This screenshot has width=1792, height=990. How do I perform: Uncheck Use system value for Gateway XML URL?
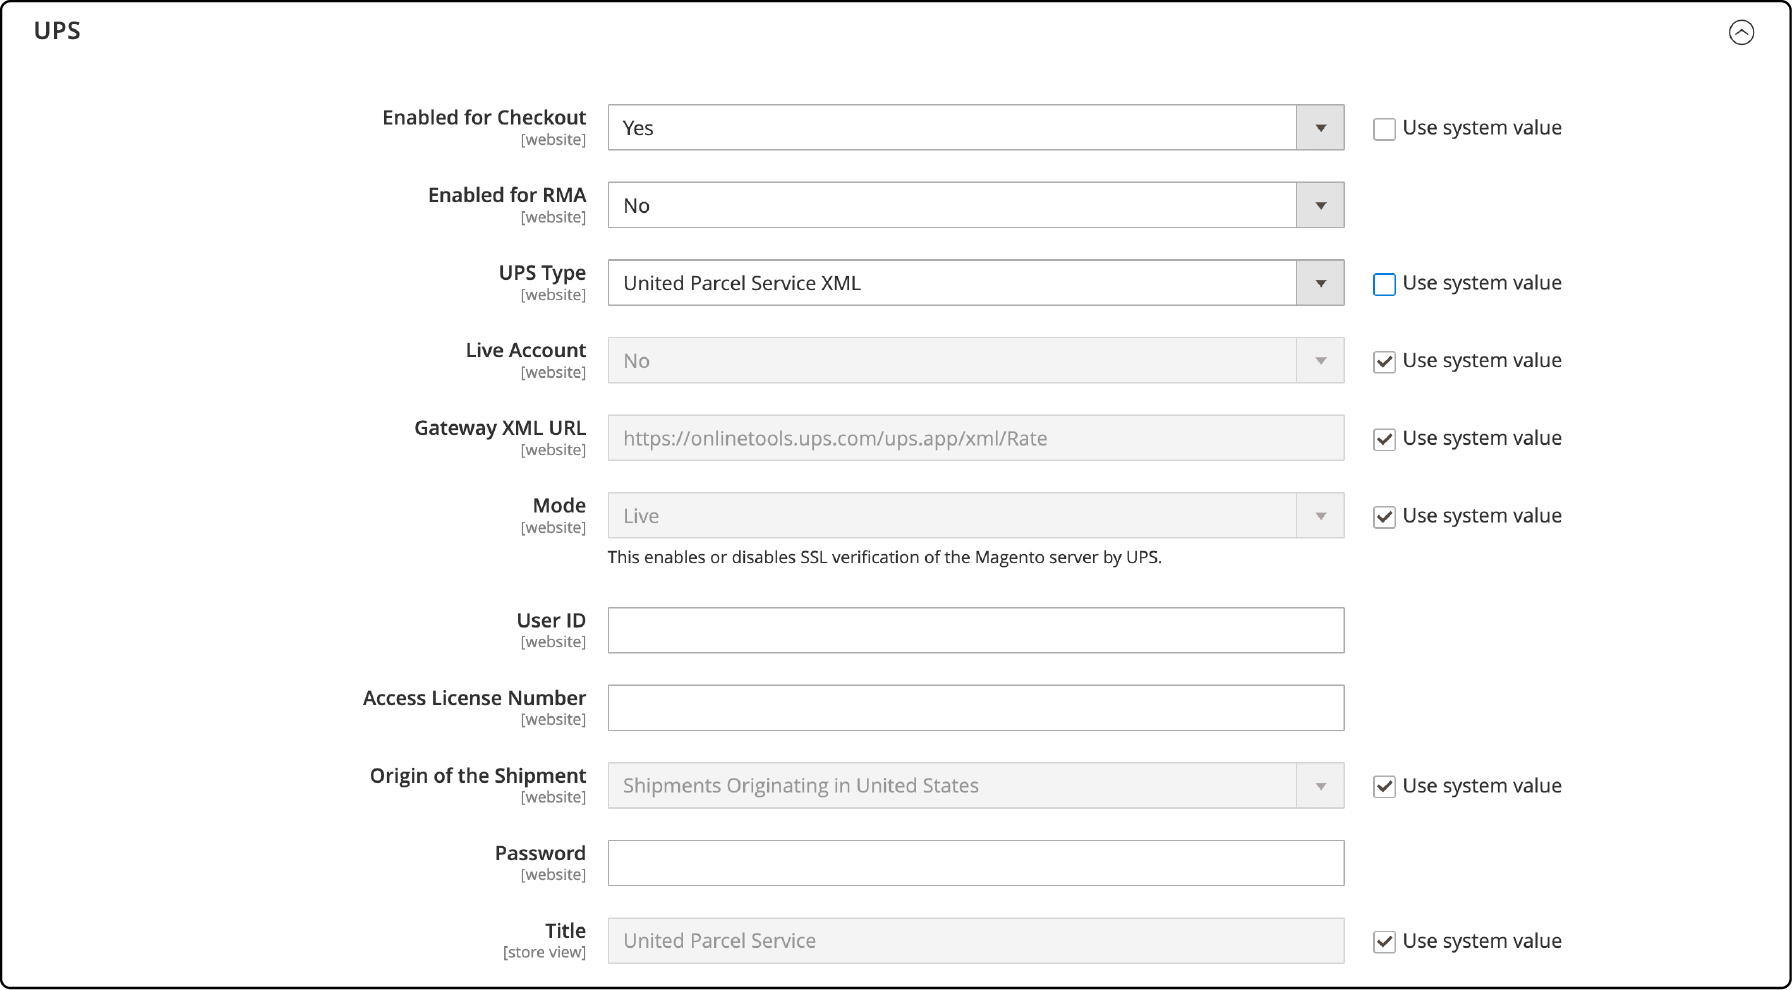(1384, 439)
